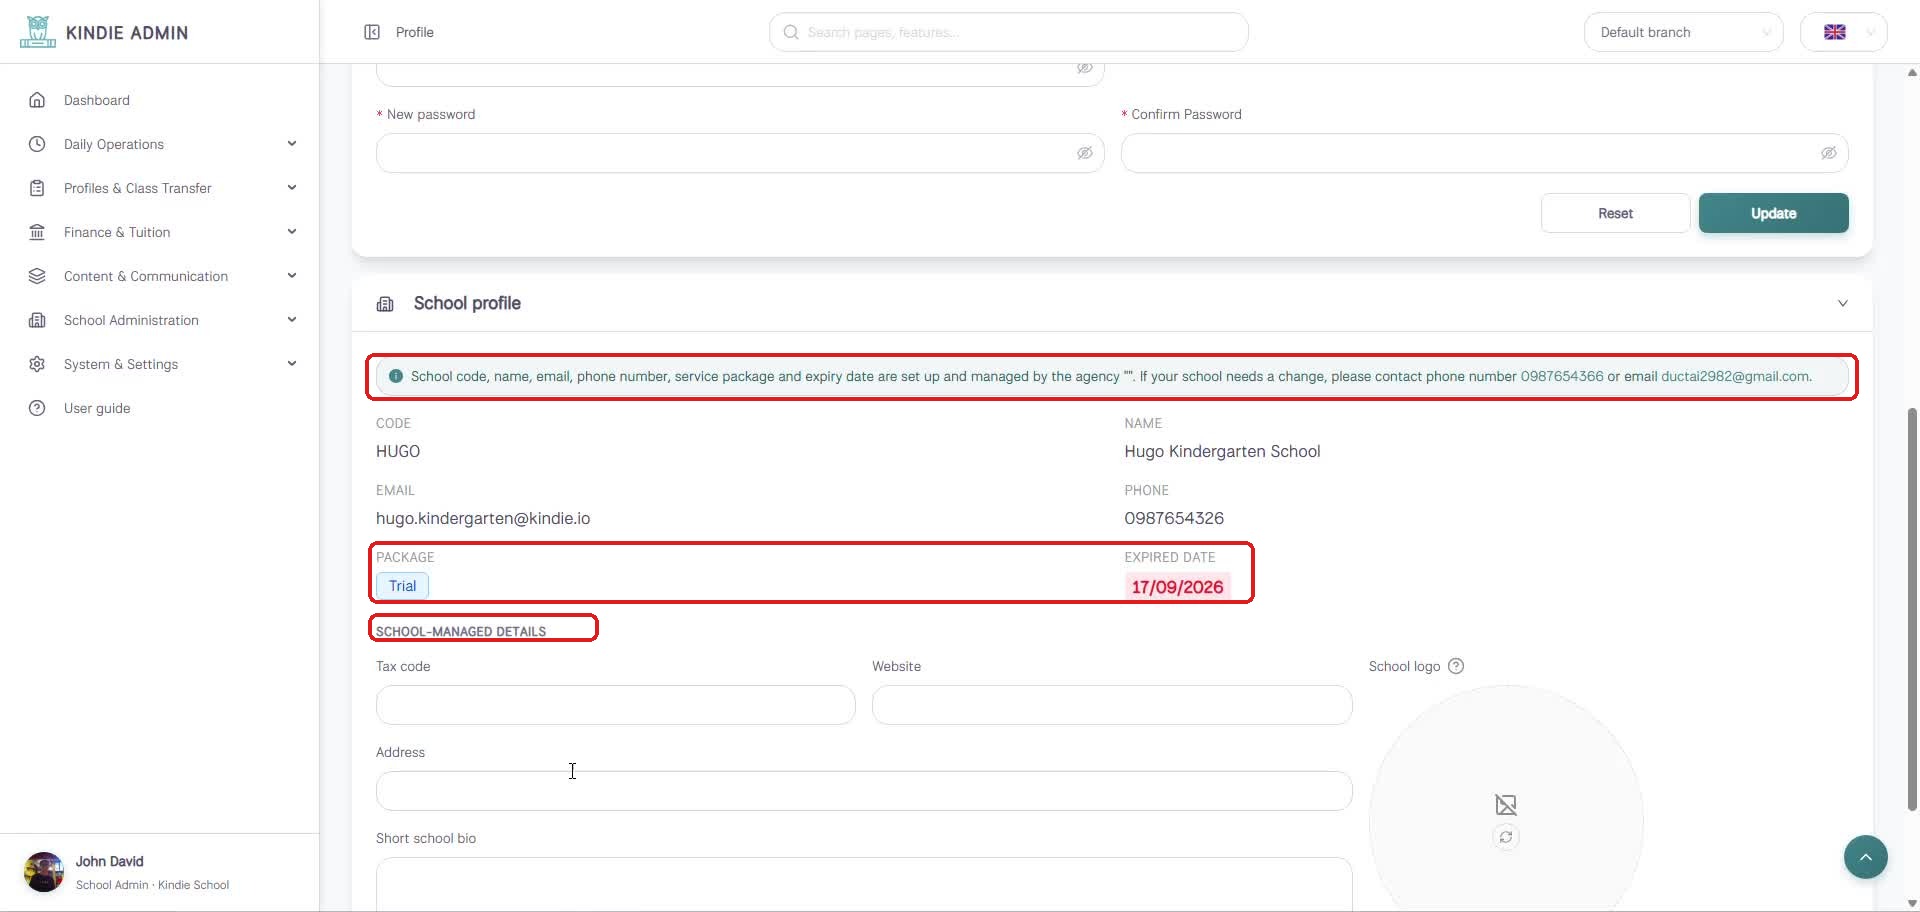Click the User guide question mark icon
1920x912 pixels.
(x=37, y=408)
